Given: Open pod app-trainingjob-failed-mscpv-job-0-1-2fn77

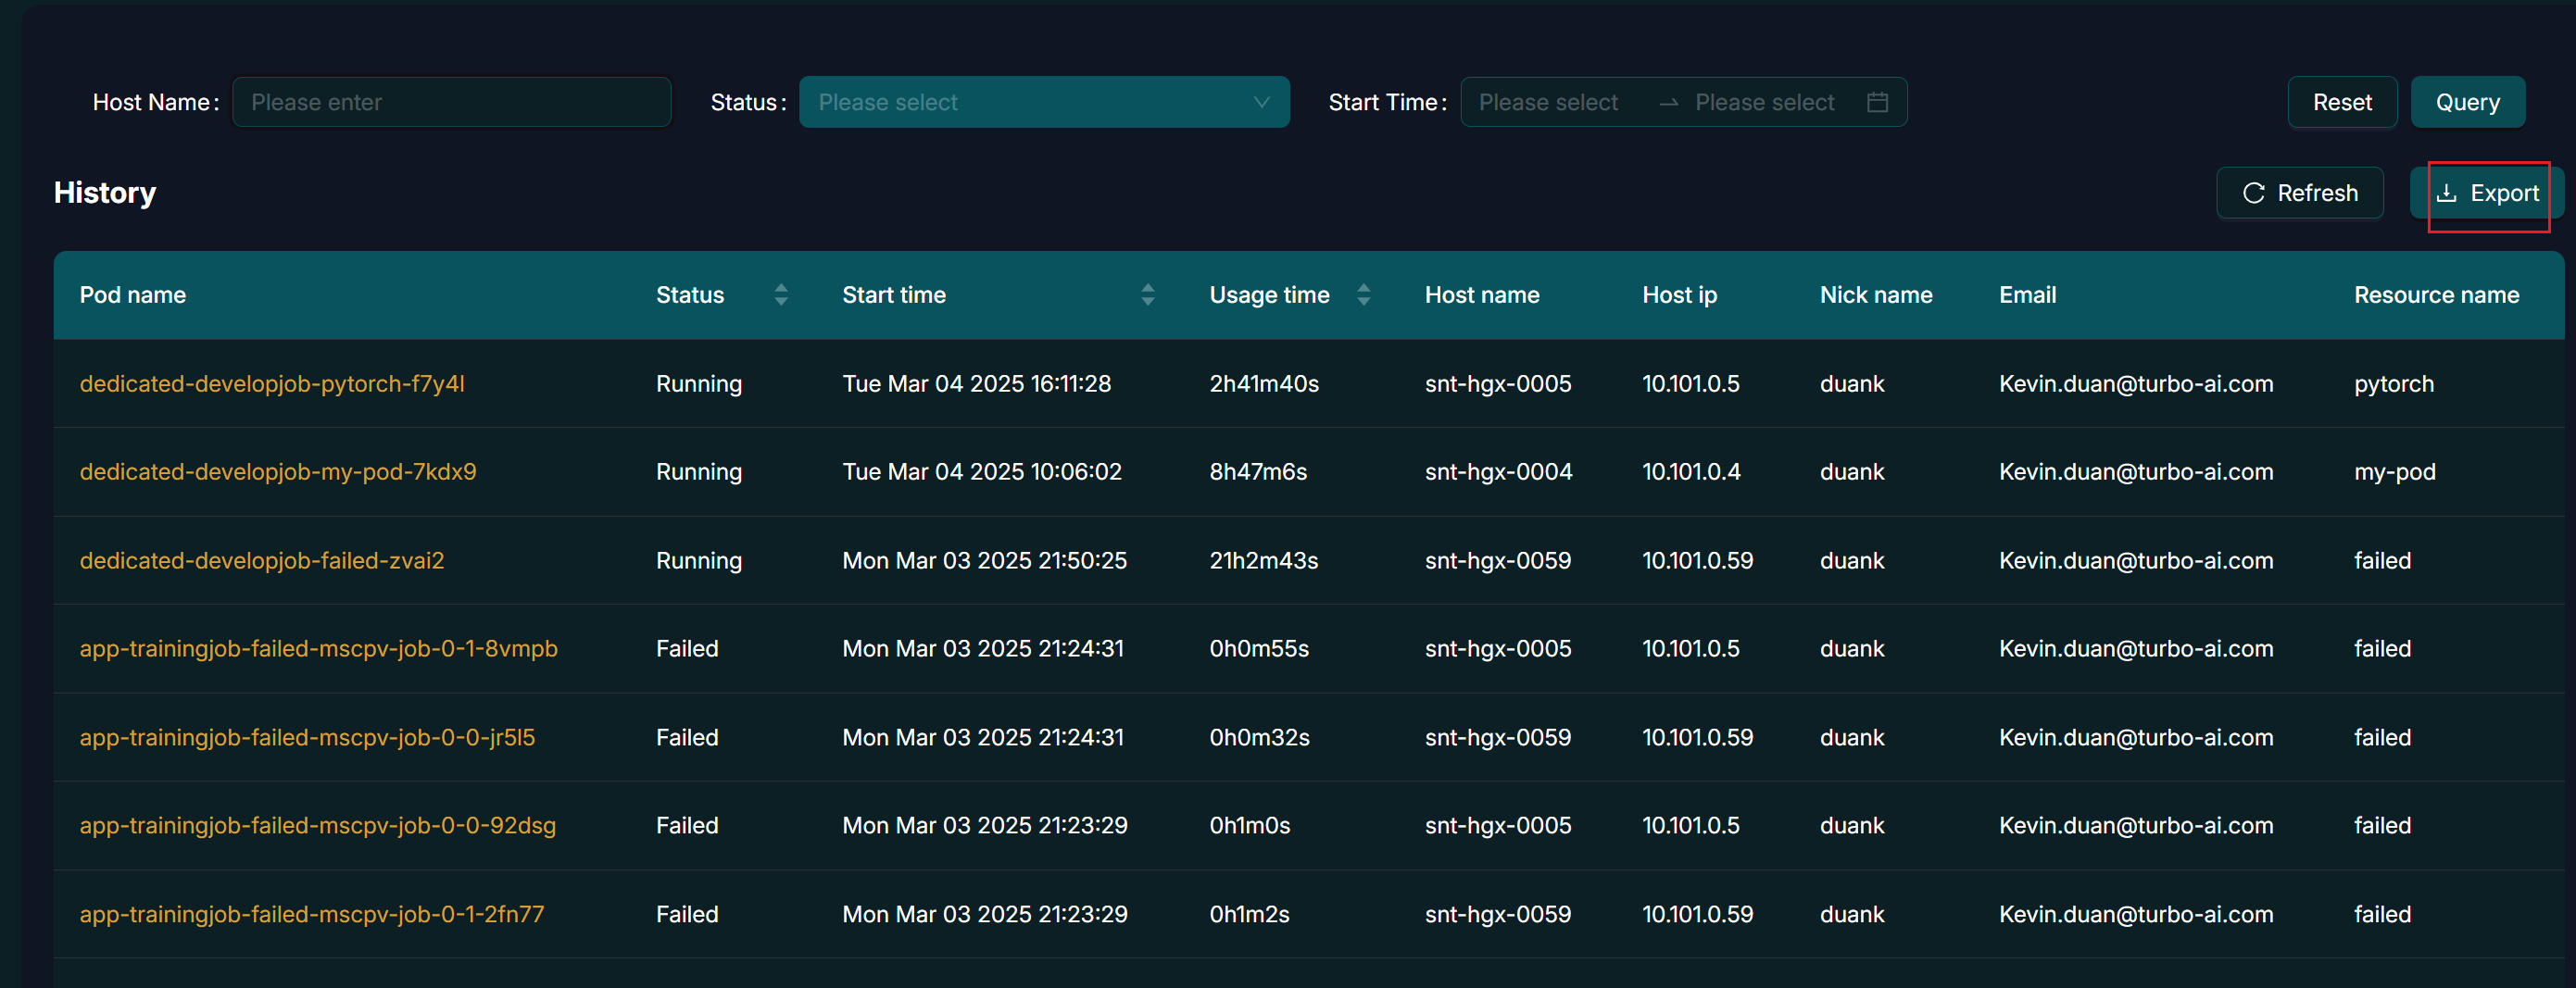Looking at the screenshot, I should 312,915.
